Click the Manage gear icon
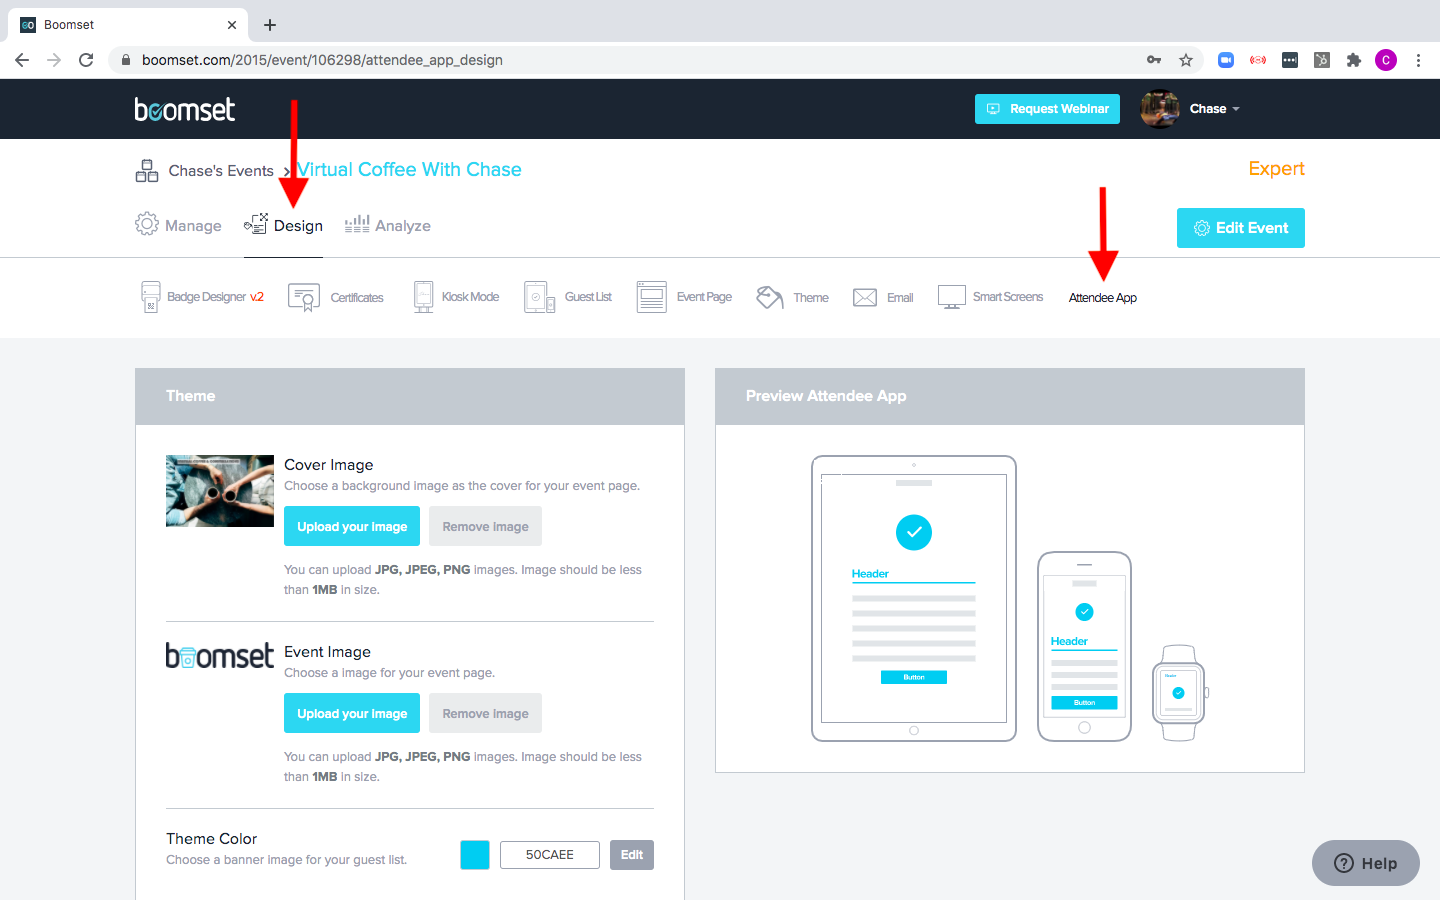 (147, 224)
